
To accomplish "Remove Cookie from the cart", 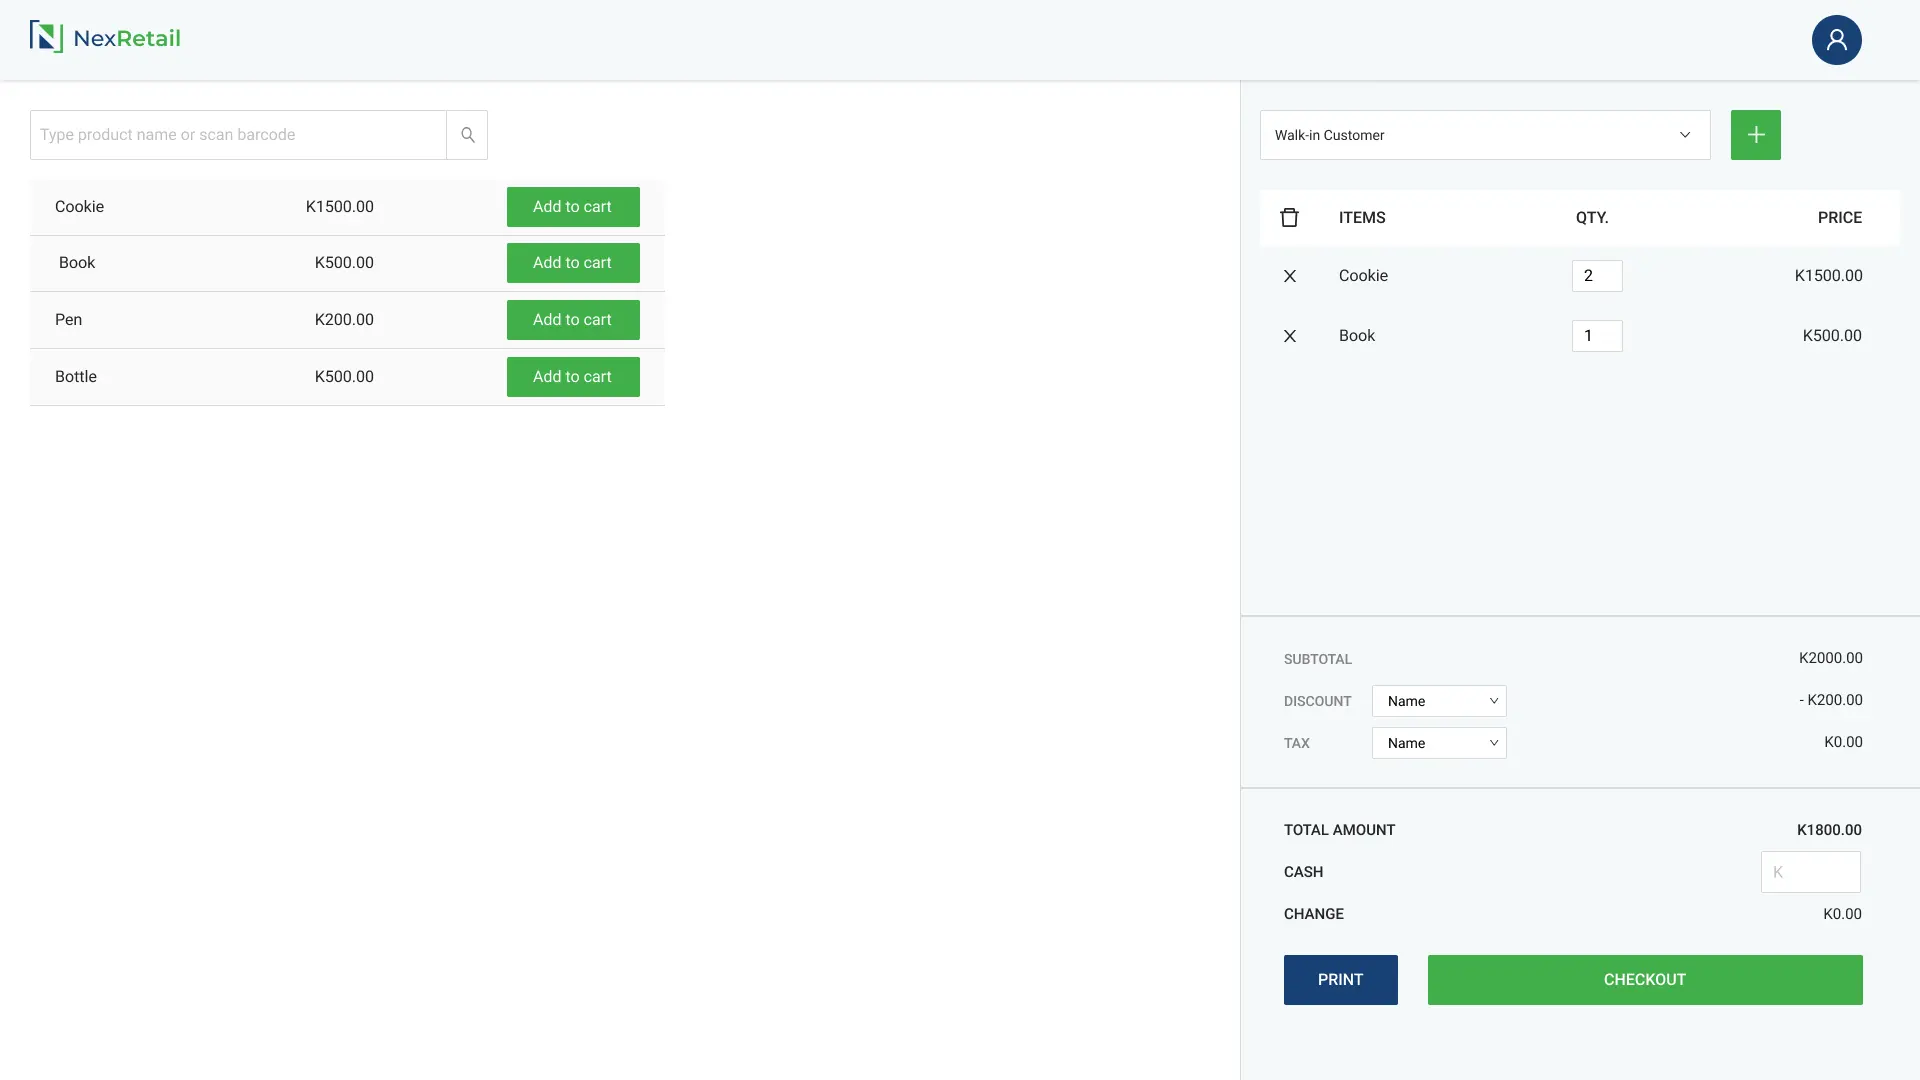I will (1290, 276).
